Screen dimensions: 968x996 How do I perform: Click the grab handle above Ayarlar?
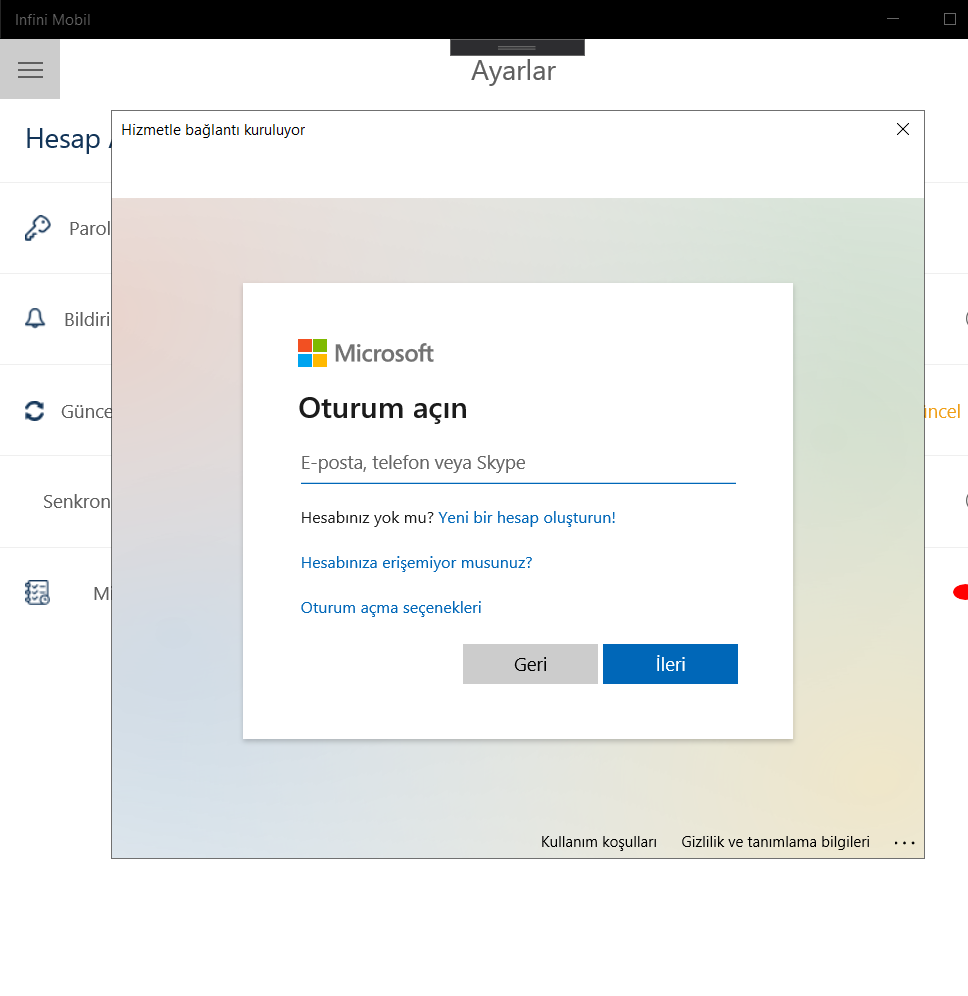click(x=517, y=48)
